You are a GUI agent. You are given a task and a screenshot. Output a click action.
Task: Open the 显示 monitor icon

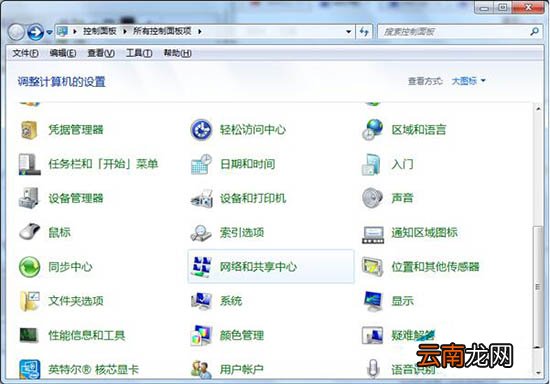(x=373, y=301)
